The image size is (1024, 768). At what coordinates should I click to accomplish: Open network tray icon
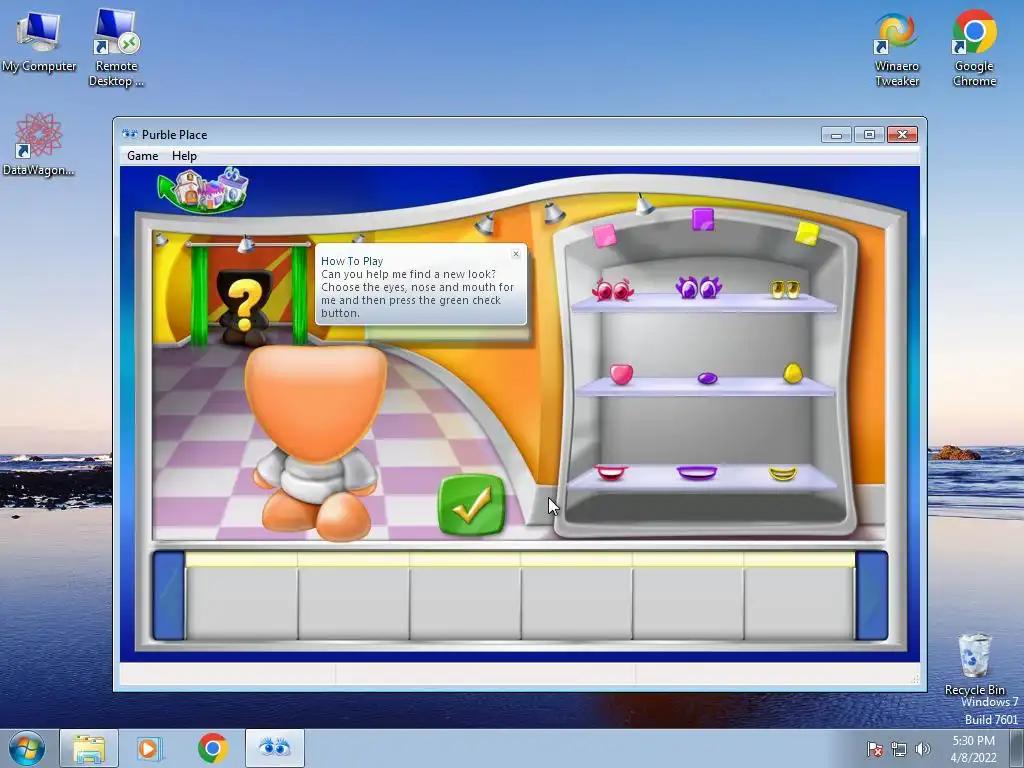click(x=899, y=750)
